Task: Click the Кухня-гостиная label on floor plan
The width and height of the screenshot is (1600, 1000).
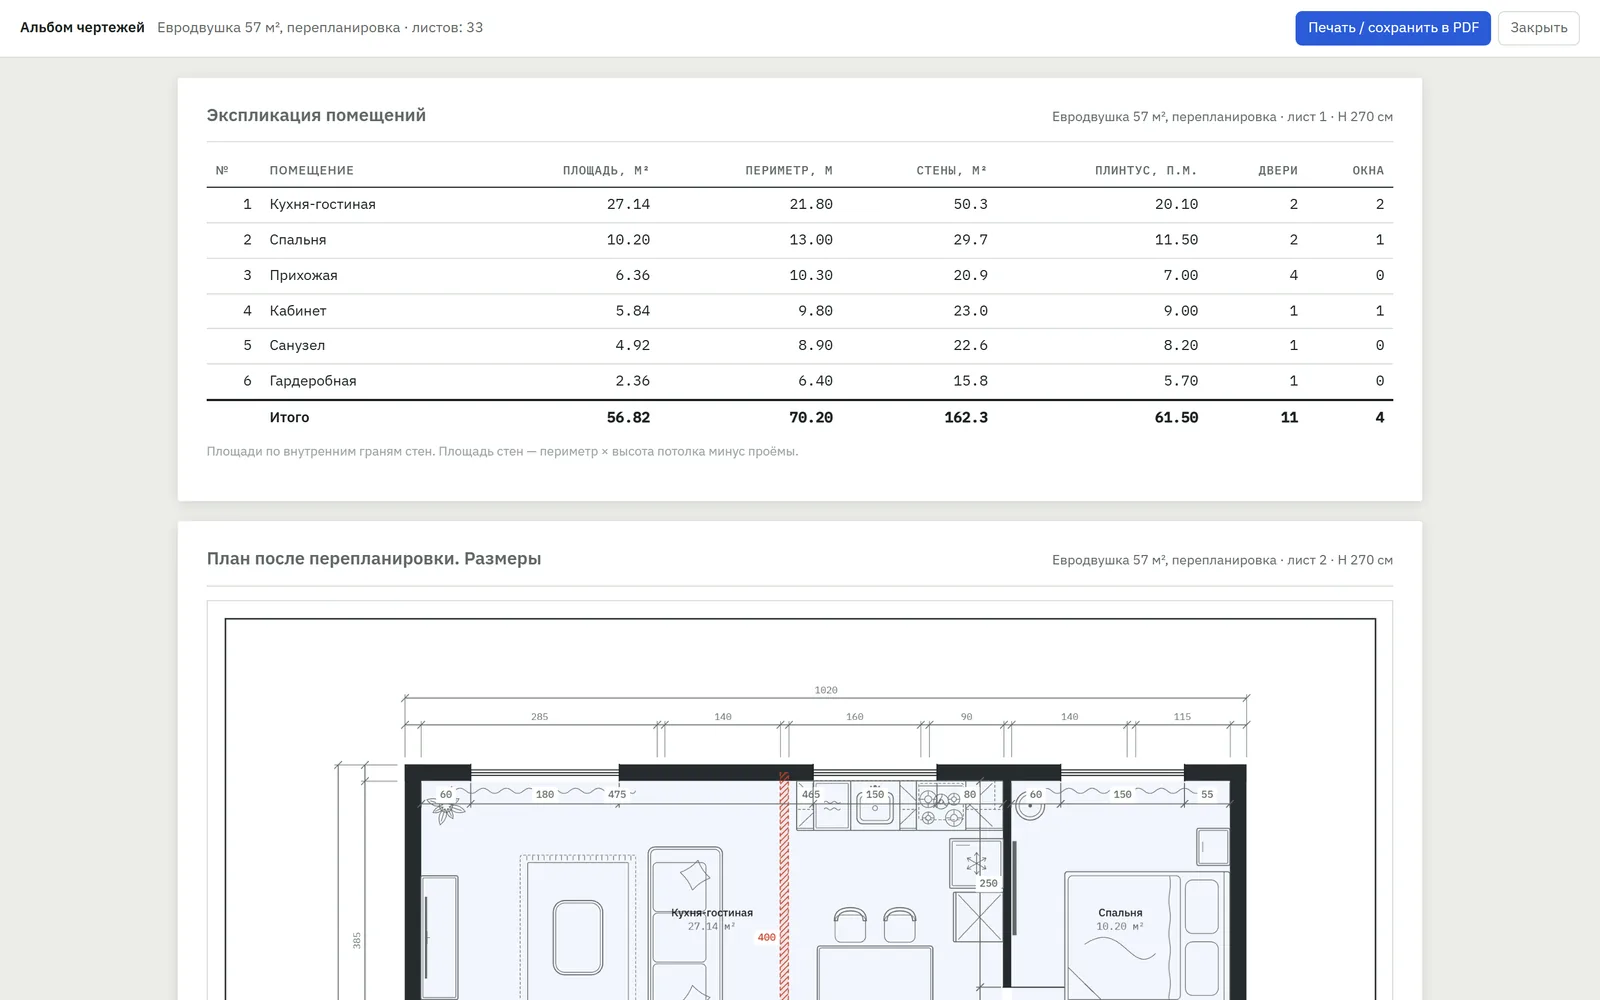Action: 712,913
